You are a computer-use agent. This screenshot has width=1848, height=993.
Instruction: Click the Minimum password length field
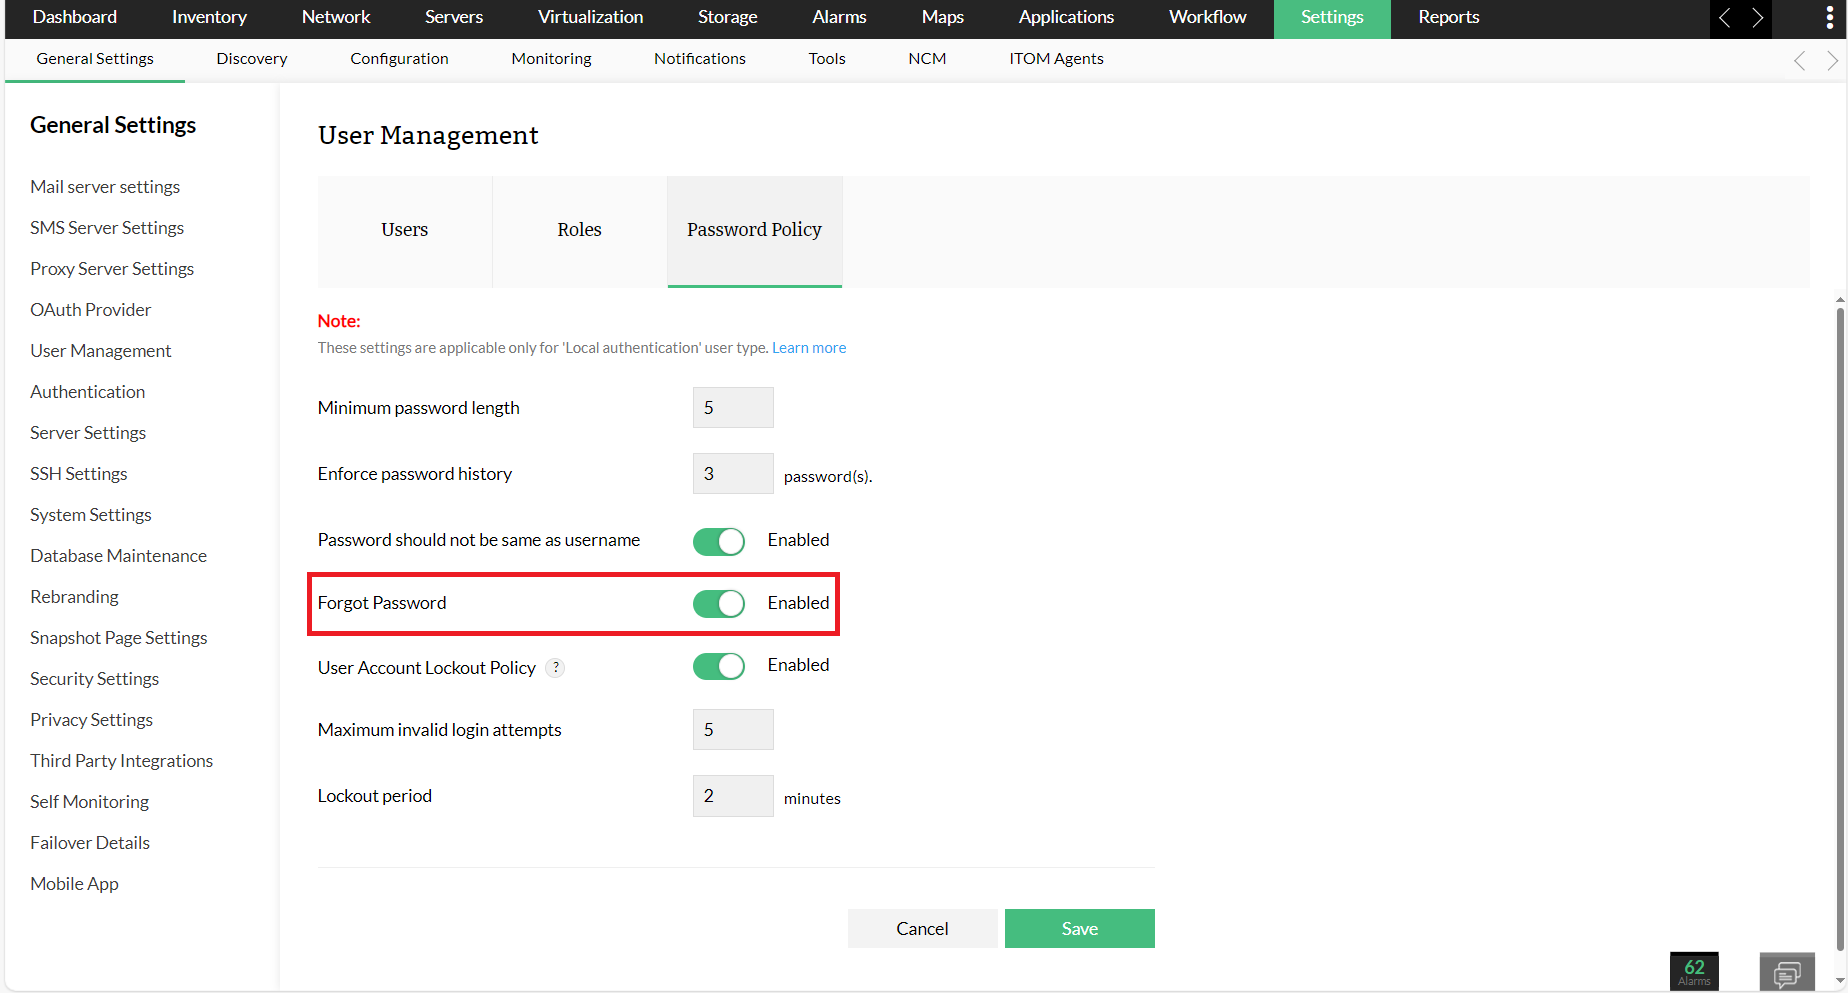tap(733, 408)
